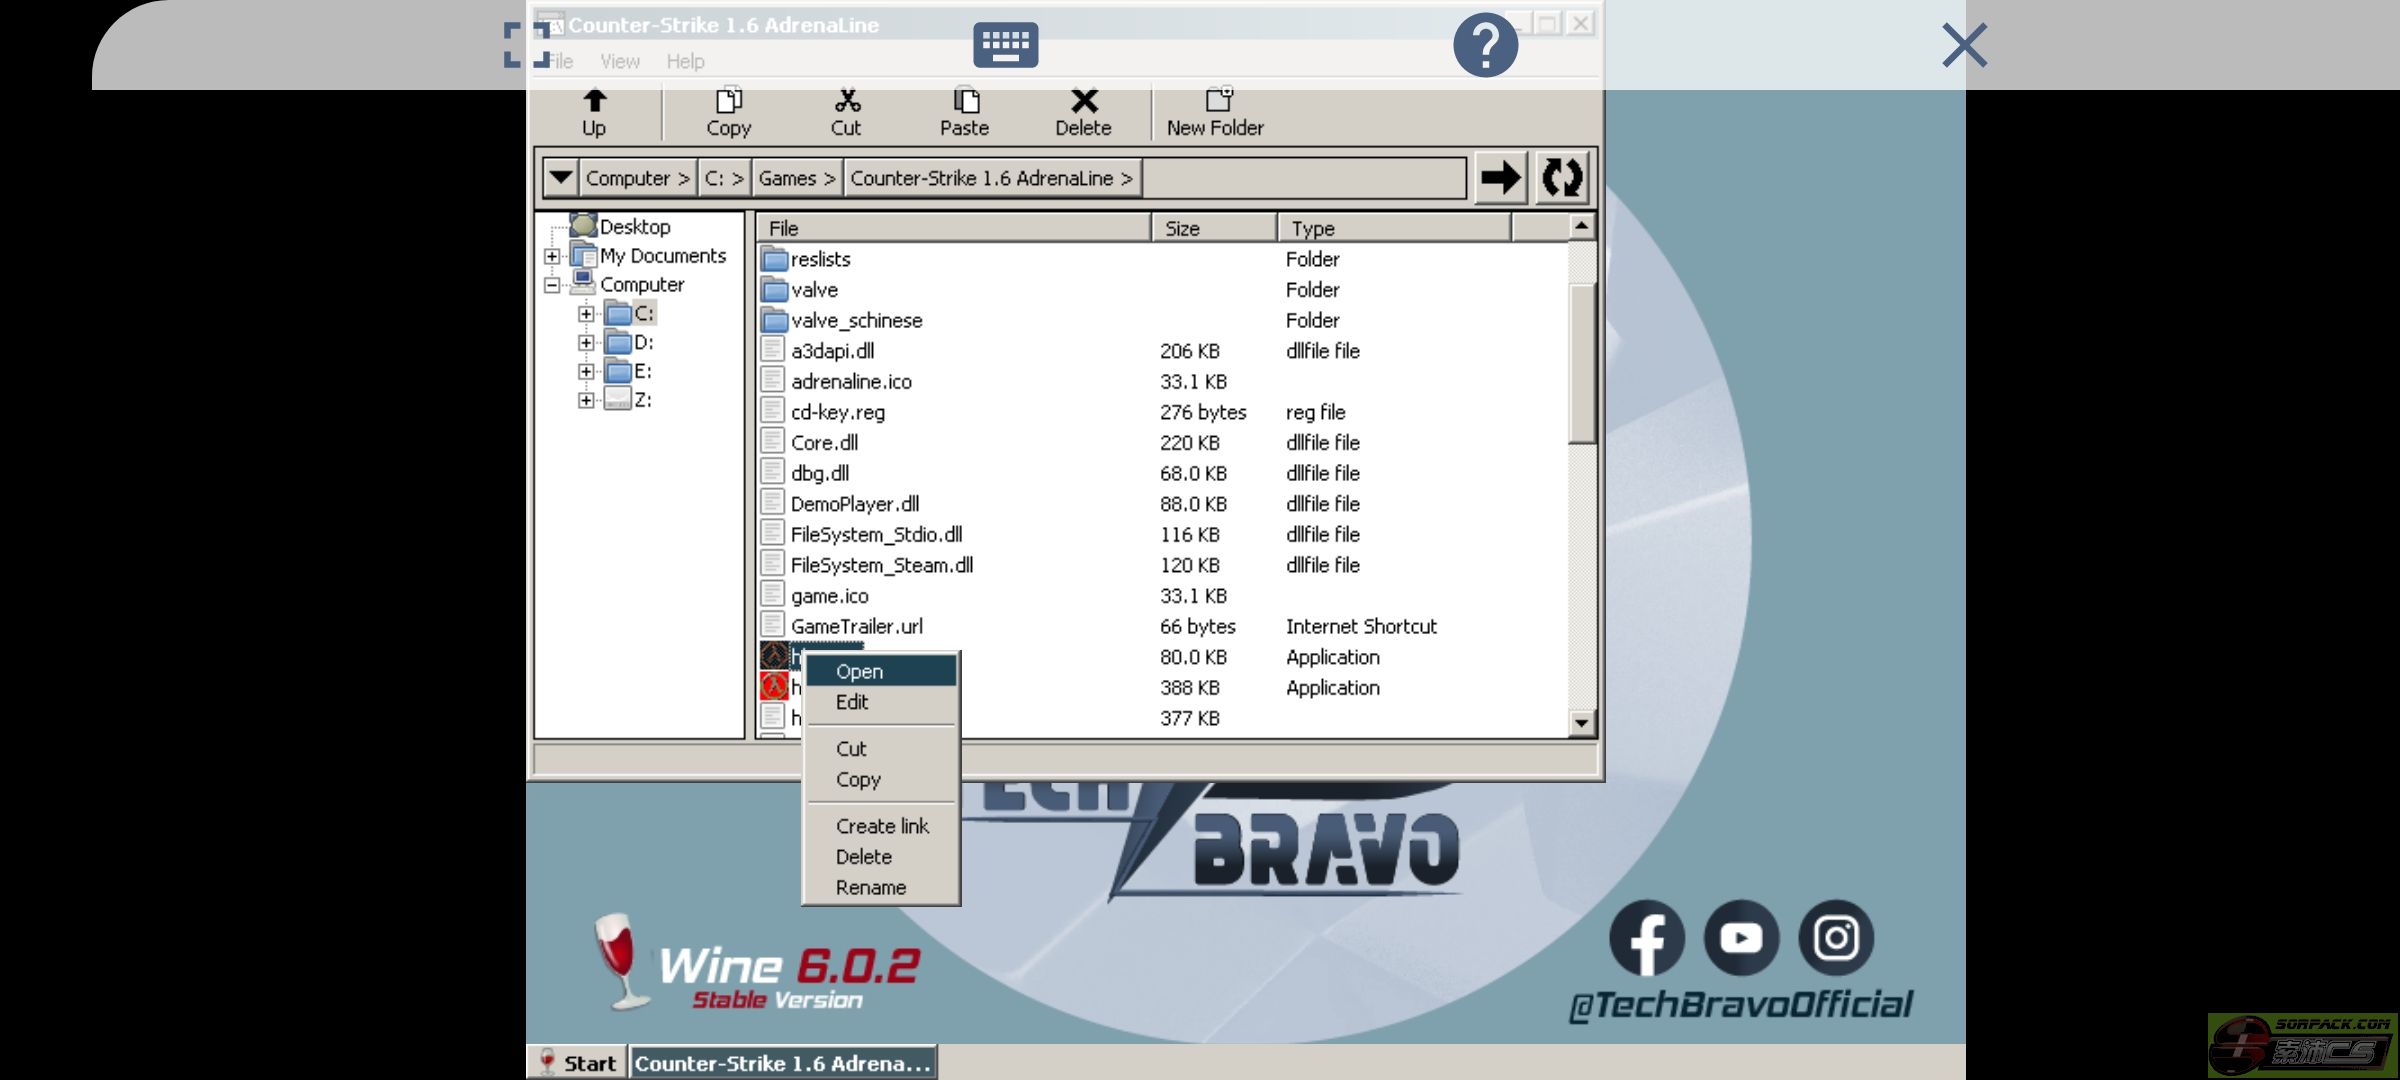Viewport: 2400px width, 1080px height.
Task: Open the on-screen keyboard icon
Action: [x=1005, y=45]
